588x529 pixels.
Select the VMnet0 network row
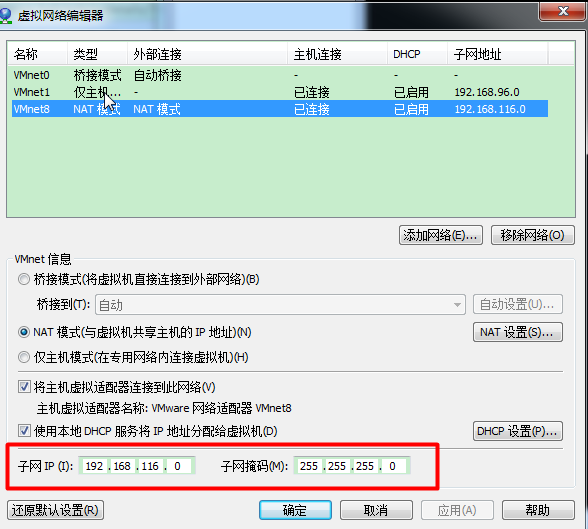(280, 75)
